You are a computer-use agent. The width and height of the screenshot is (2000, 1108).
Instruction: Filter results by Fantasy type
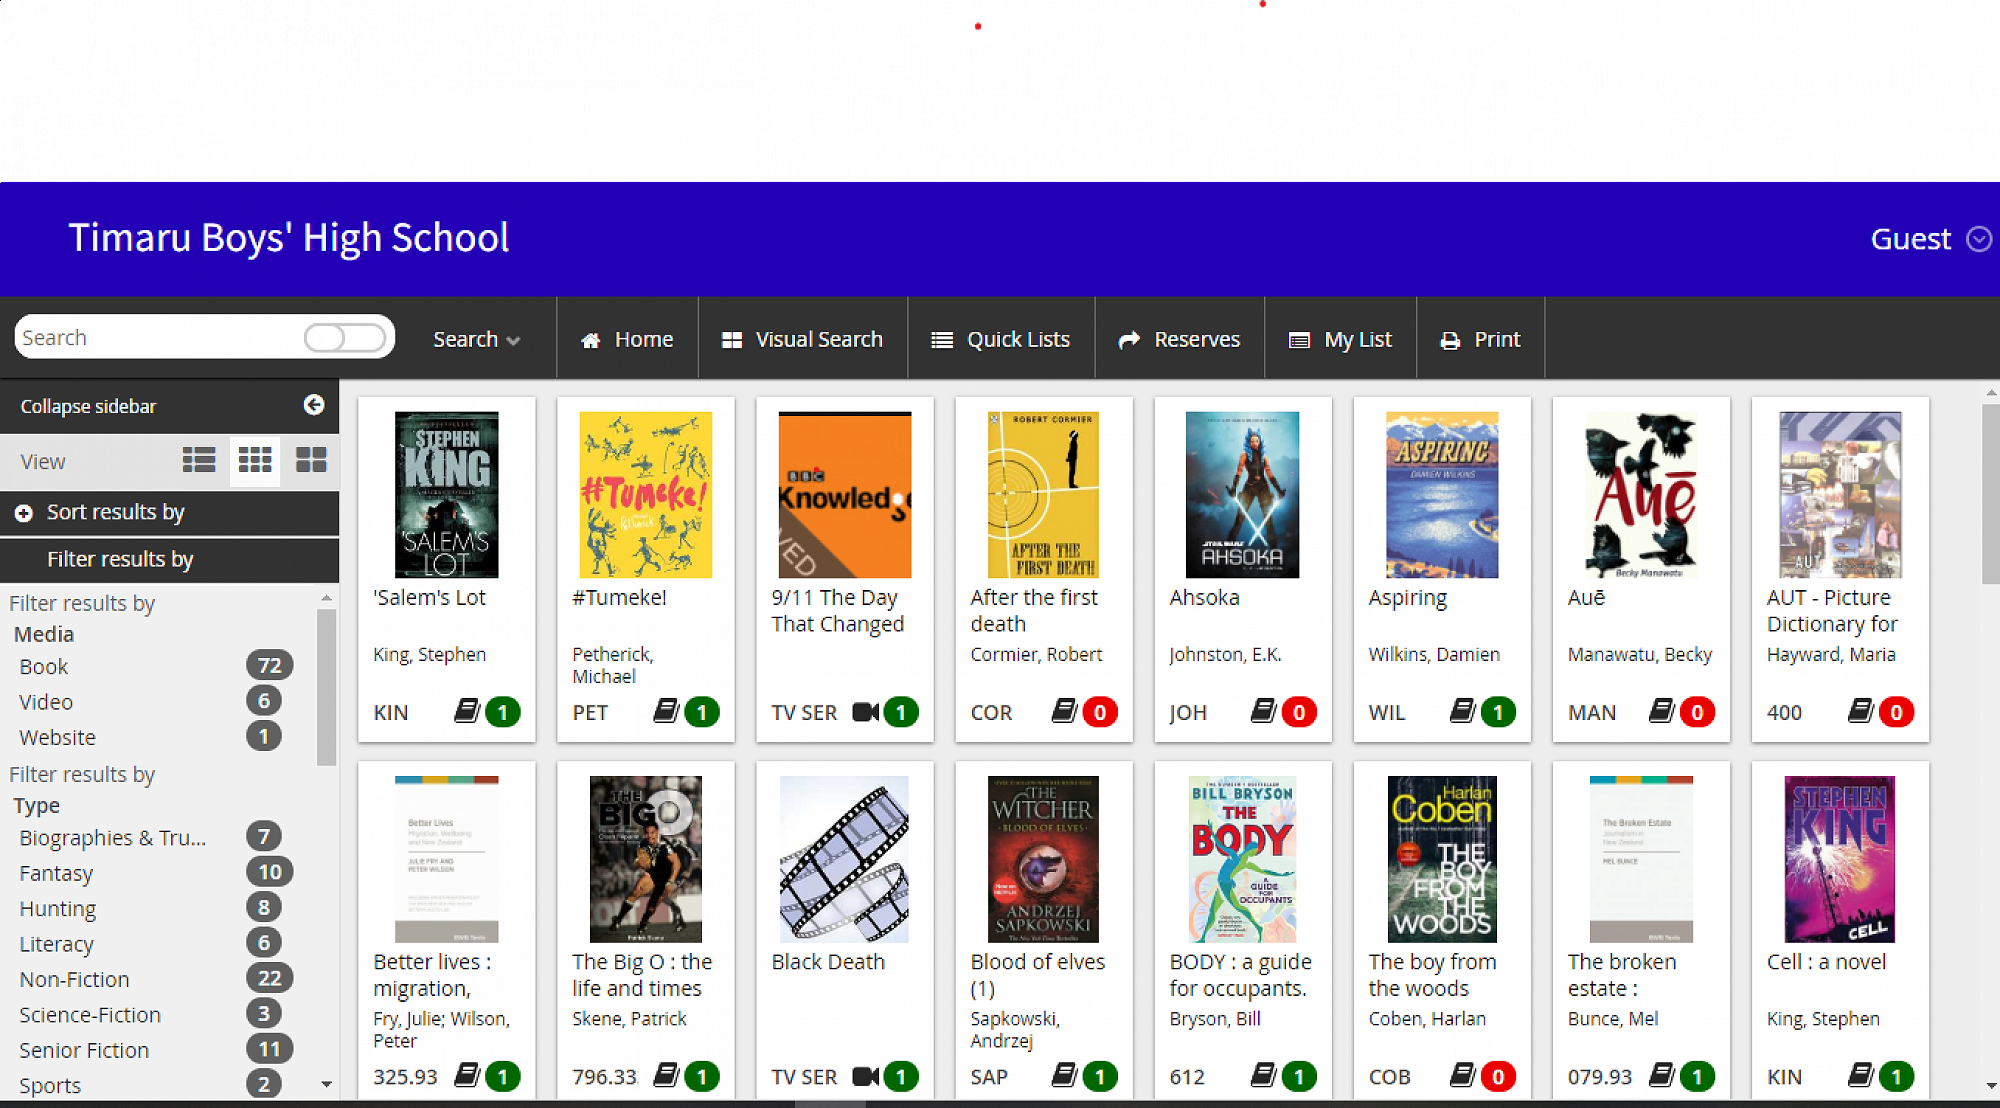pos(56,873)
